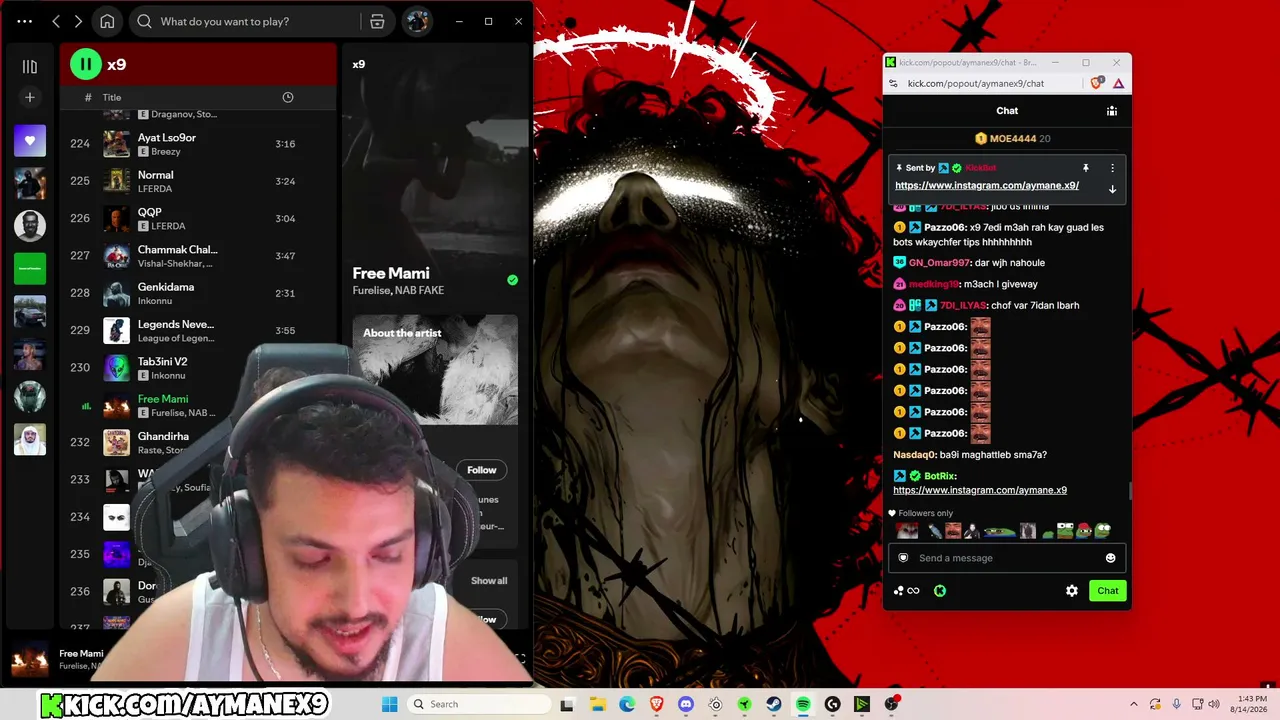Select the song Chammak Chal...
The image size is (1280, 720).
point(198,256)
